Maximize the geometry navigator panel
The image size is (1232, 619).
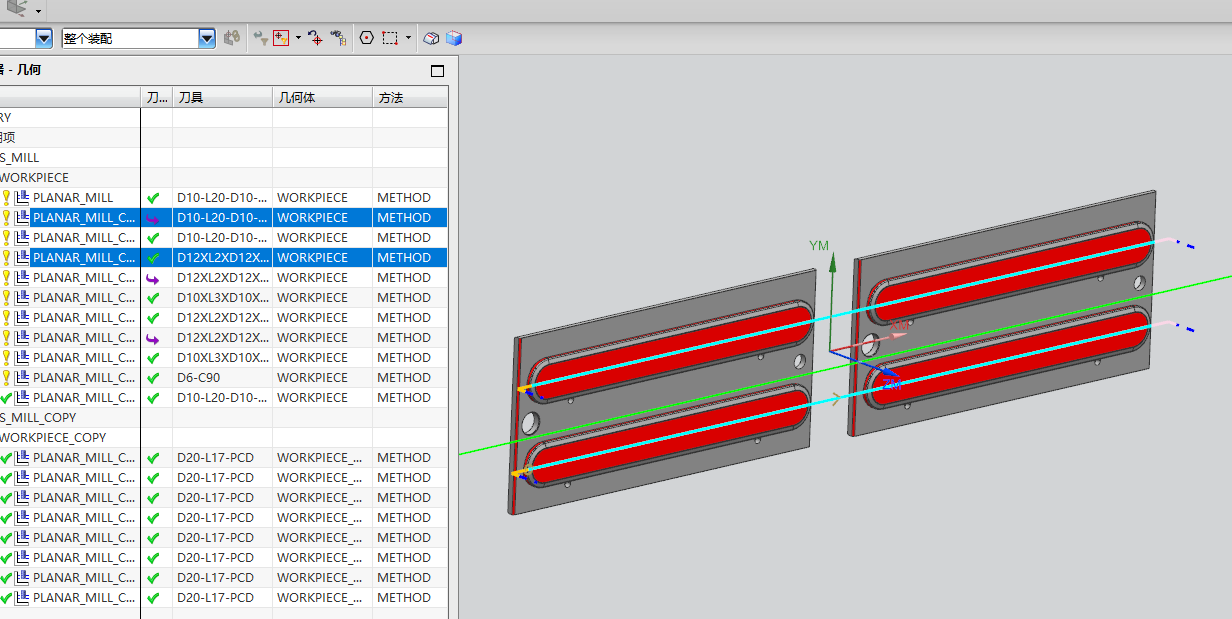click(x=437, y=71)
